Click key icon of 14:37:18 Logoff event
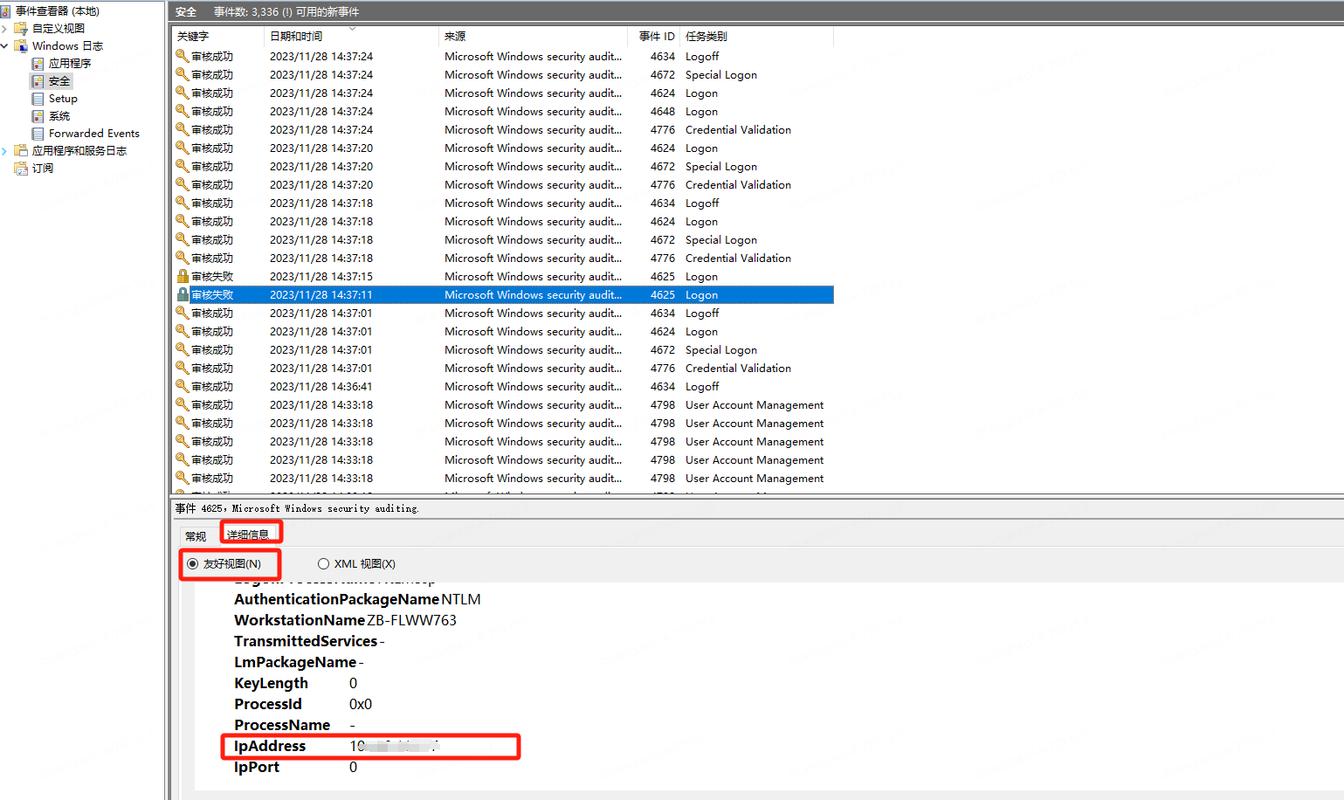 point(182,203)
